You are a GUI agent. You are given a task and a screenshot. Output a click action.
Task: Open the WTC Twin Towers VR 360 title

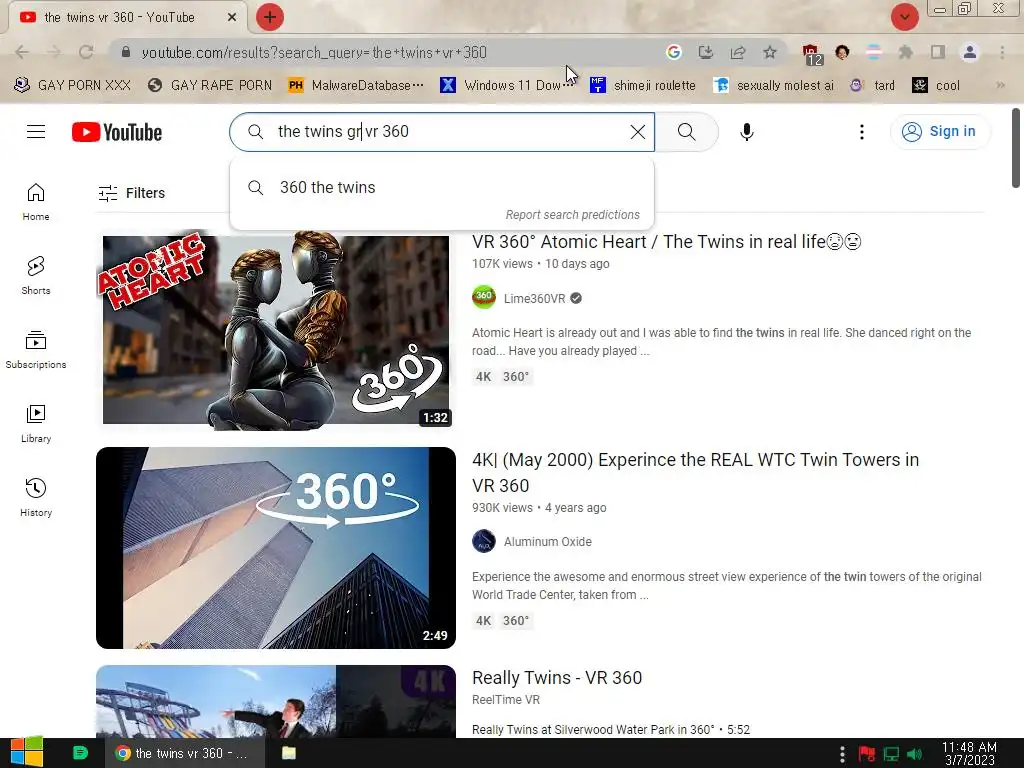(696, 473)
